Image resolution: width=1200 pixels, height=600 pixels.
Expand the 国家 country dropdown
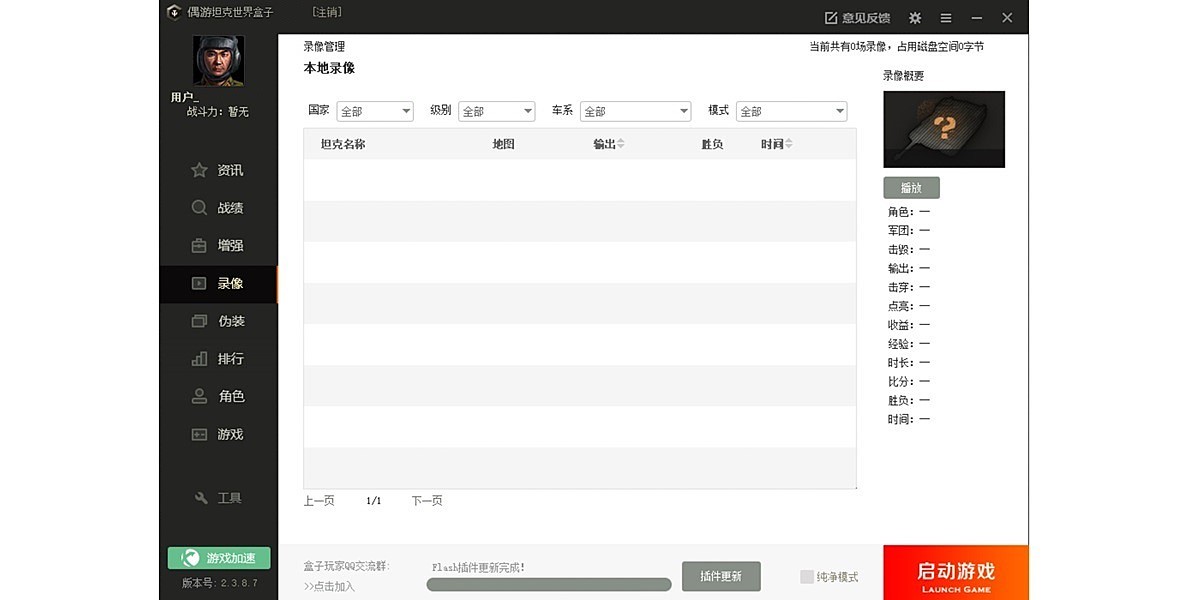pos(375,111)
